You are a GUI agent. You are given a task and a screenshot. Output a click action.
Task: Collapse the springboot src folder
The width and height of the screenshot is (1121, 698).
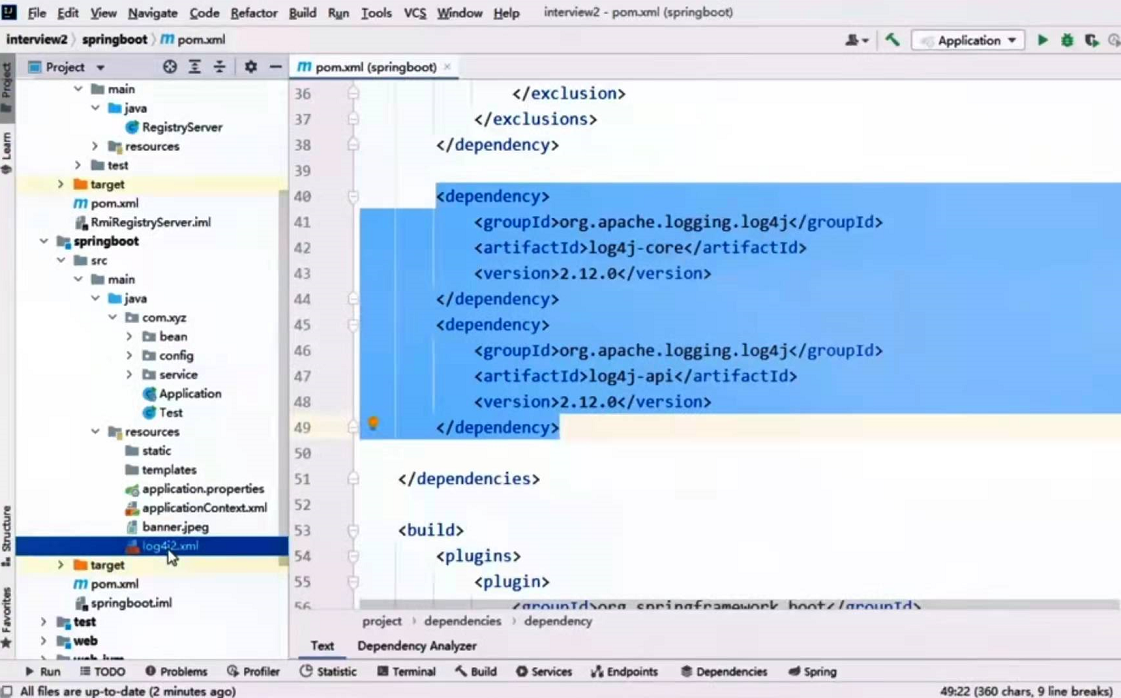pyautogui.click(x=61, y=260)
